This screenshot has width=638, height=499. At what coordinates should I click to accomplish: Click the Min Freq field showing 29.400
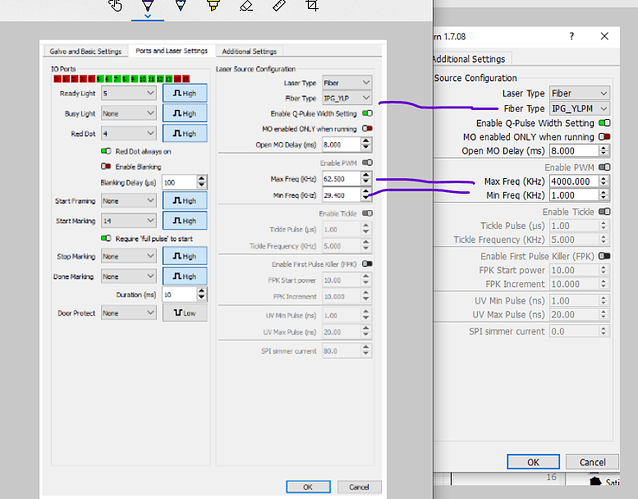coord(341,195)
